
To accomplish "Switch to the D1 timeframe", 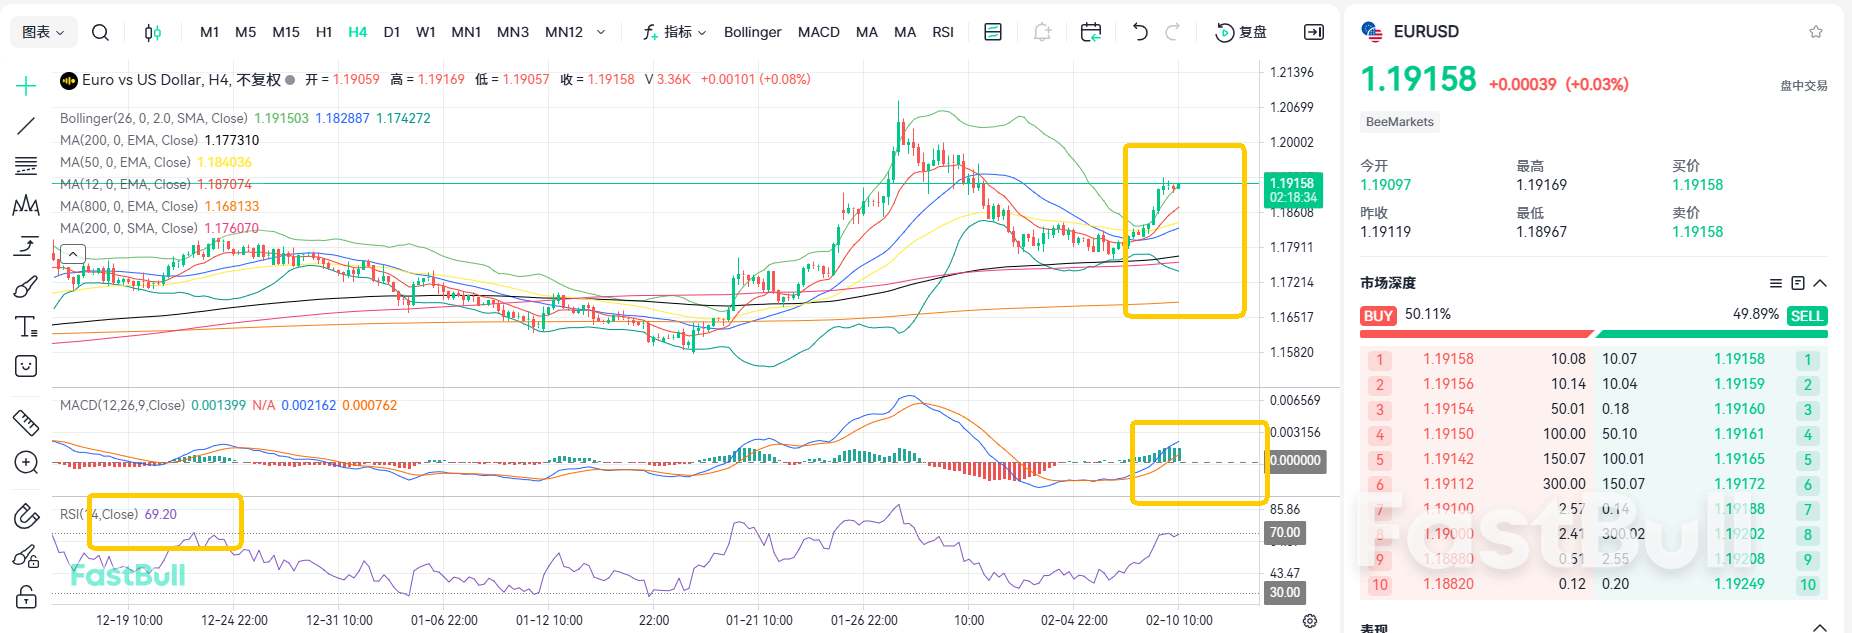I will coord(392,32).
